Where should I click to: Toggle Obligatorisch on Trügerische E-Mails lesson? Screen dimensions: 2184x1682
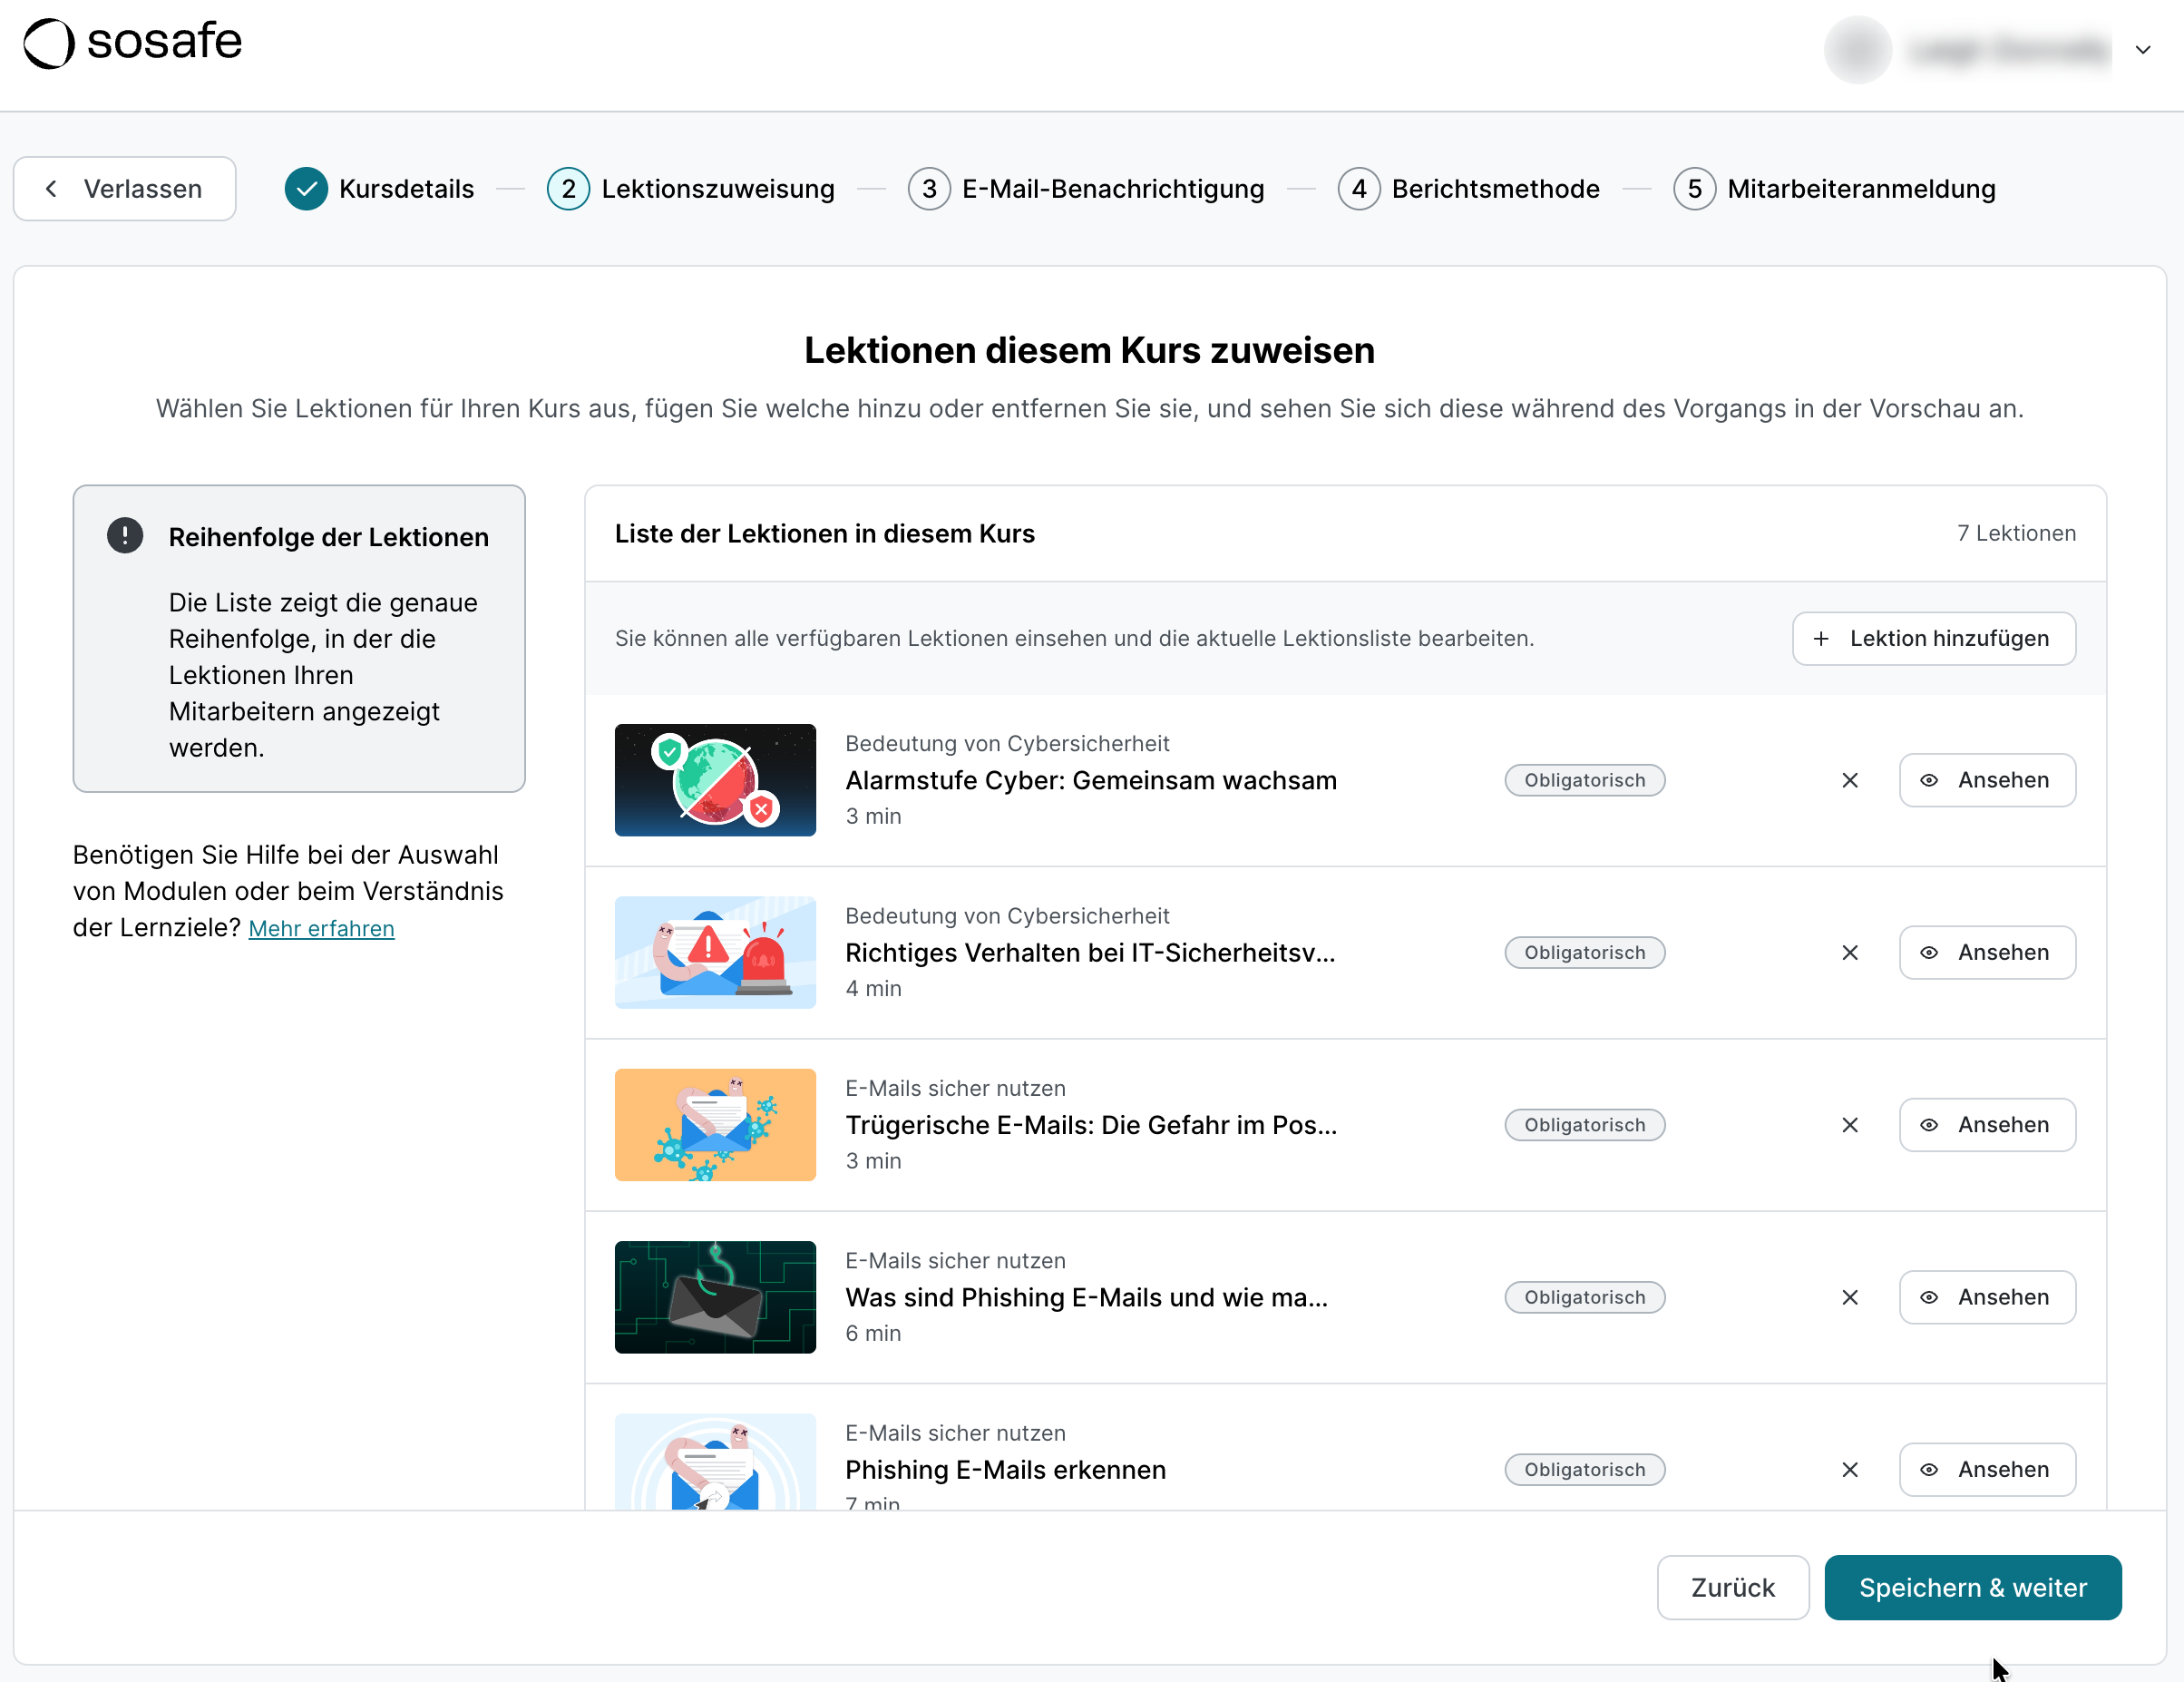tap(1584, 1124)
